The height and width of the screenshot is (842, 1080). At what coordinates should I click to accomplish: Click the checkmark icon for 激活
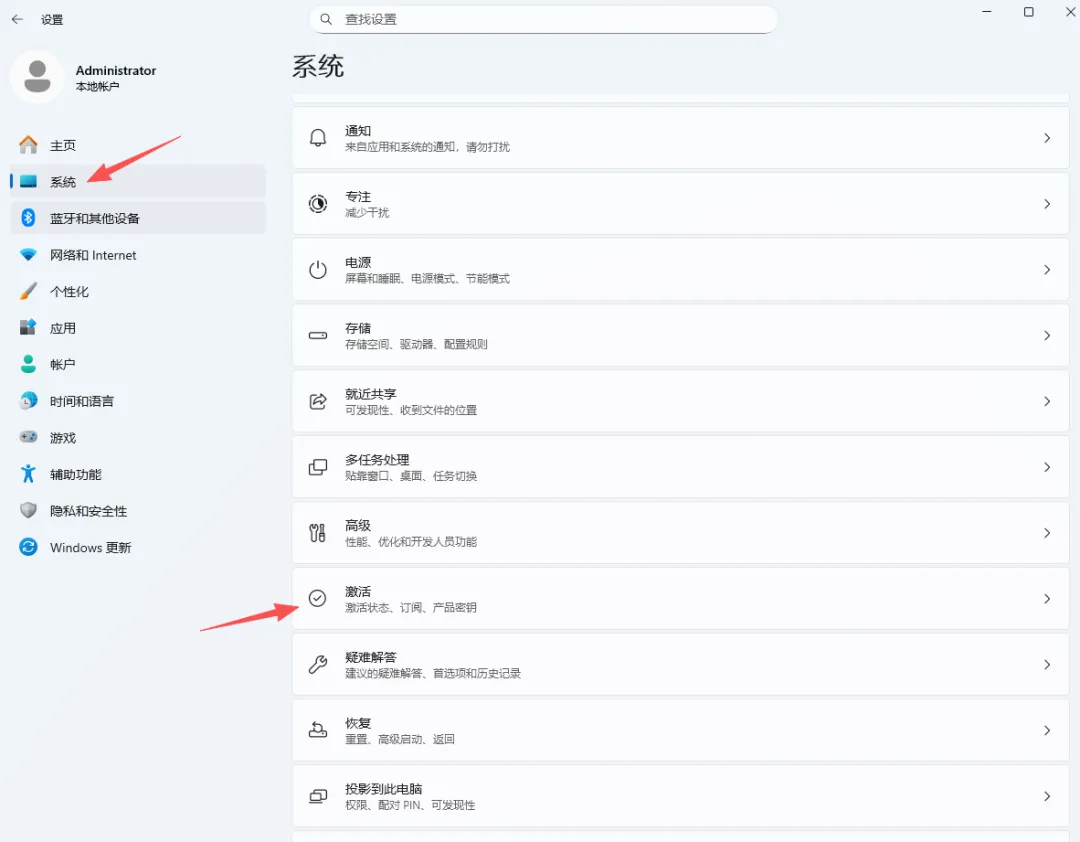318,598
